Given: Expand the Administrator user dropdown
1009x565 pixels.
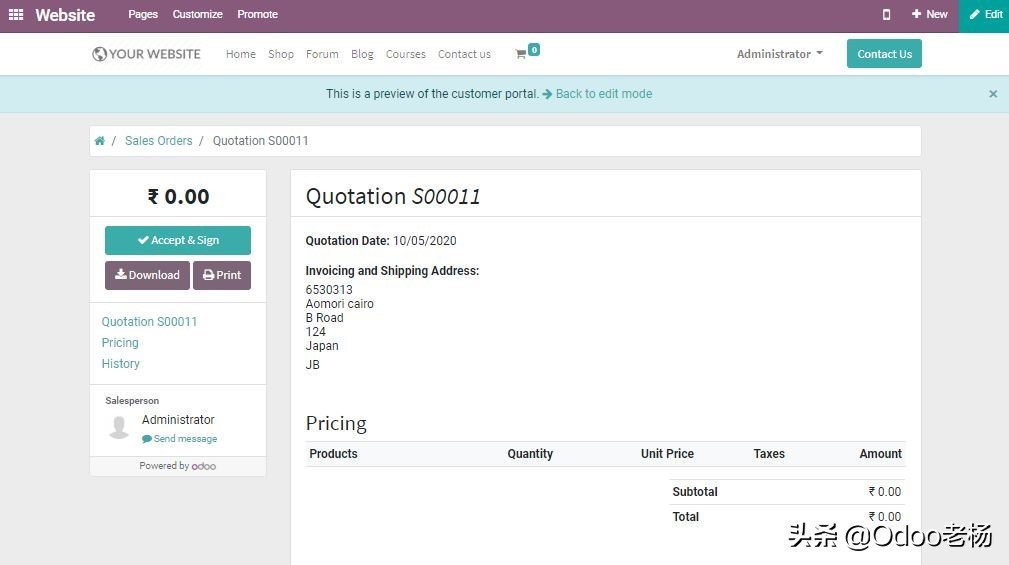Looking at the screenshot, I should click(779, 54).
